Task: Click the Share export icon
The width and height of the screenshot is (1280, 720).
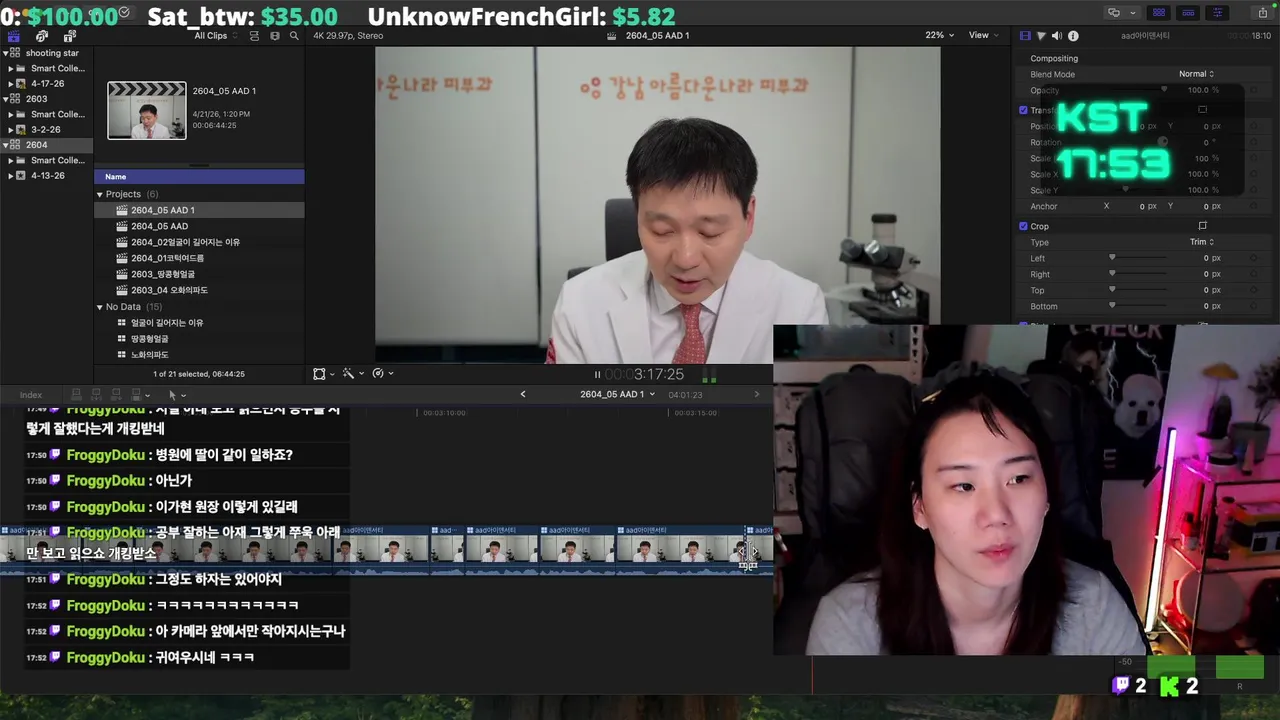Action: coord(1262,13)
